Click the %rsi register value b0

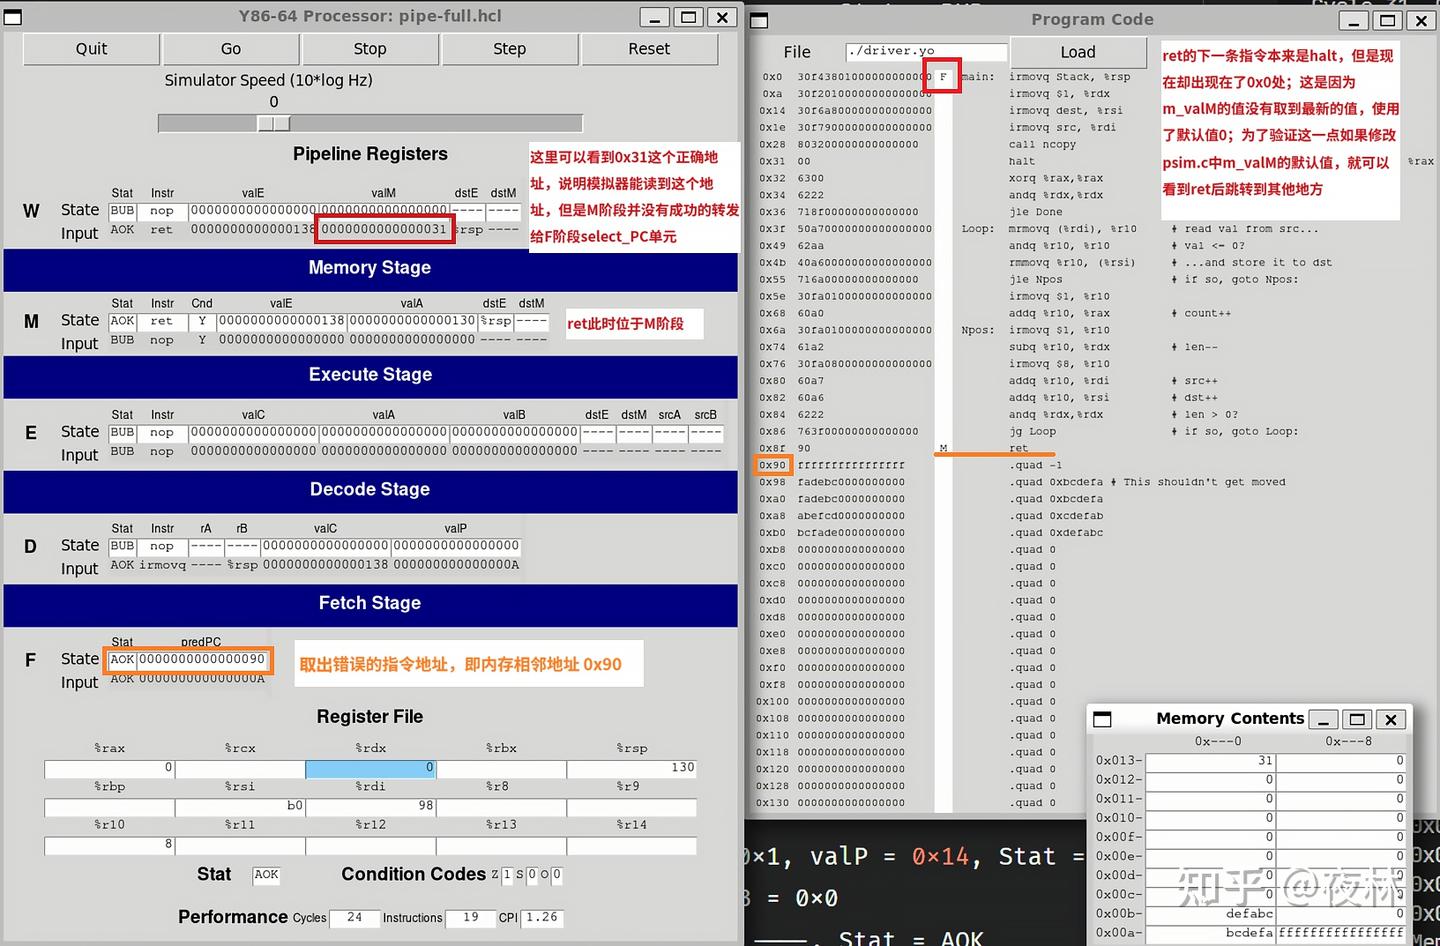240,806
